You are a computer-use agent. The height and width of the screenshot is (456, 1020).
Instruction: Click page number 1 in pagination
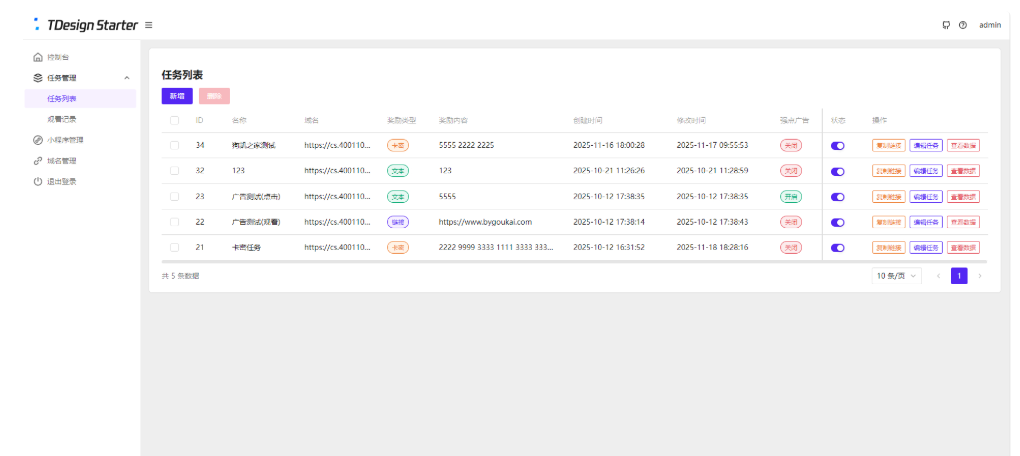pyautogui.click(x=959, y=276)
